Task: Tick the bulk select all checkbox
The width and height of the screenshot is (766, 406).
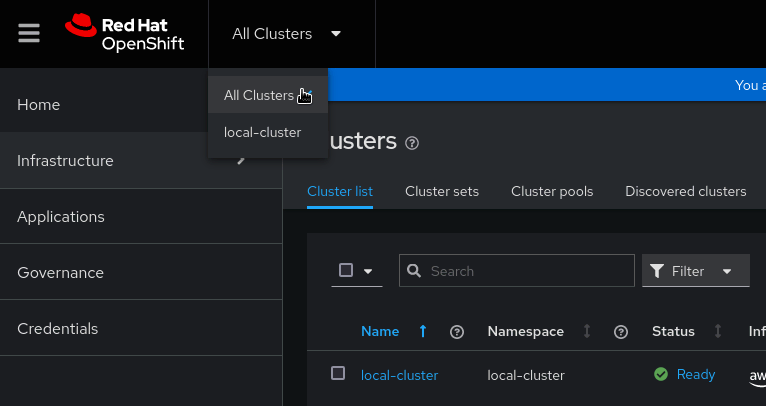Action: [x=346, y=270]
